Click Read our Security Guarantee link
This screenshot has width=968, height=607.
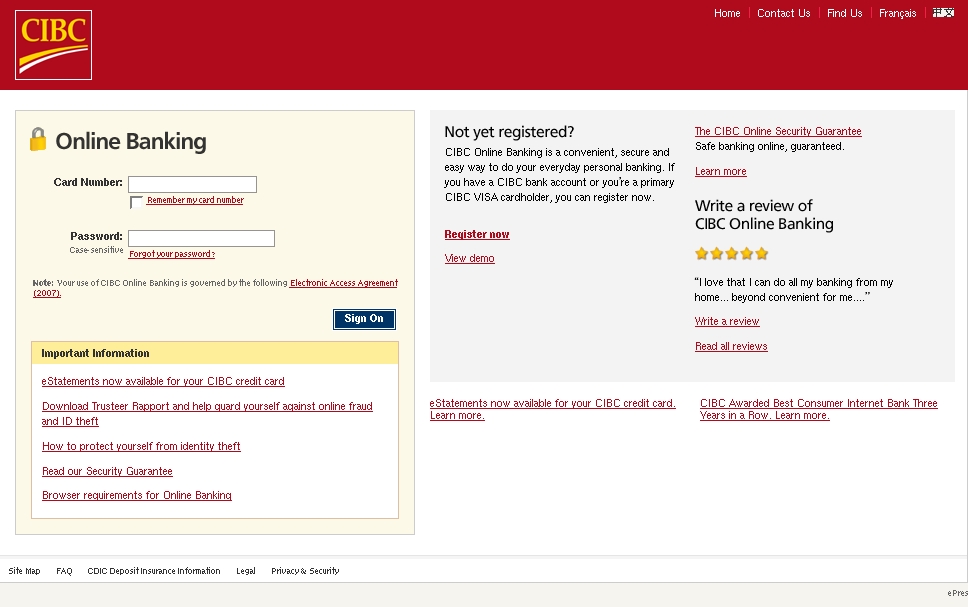click(107, 471)
